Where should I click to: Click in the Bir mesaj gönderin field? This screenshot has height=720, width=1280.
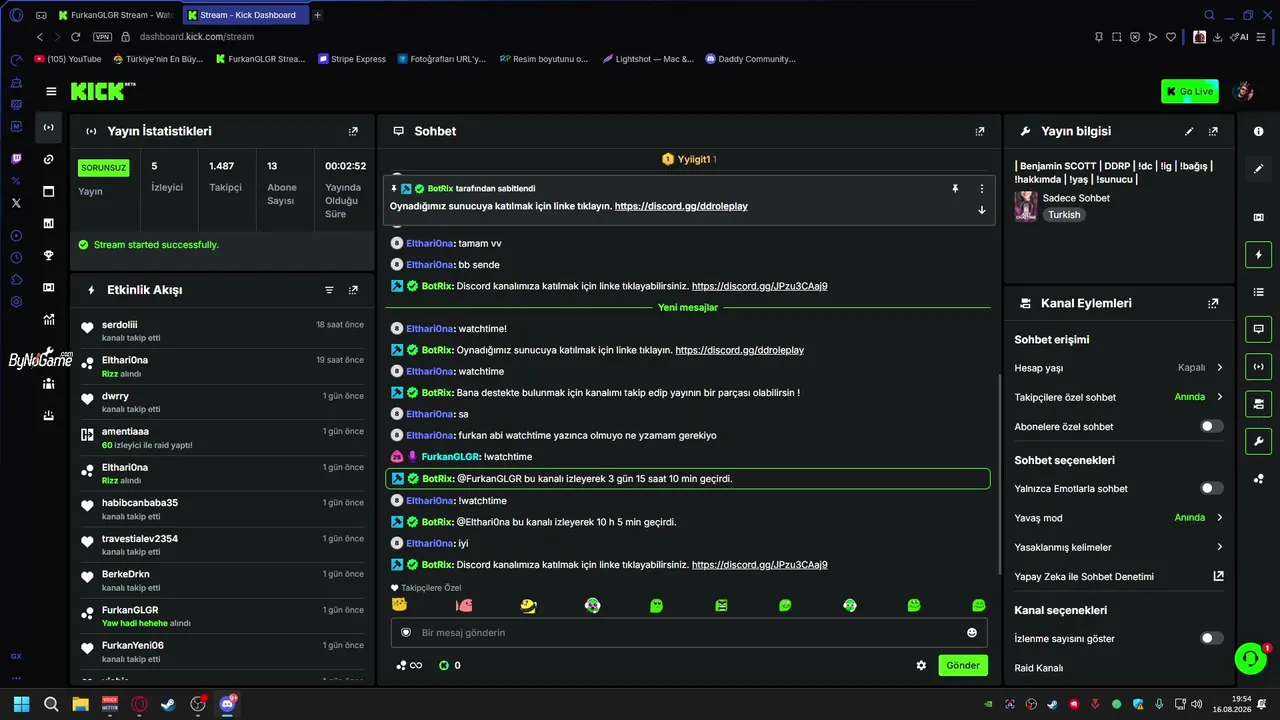(x=690, y=632)
